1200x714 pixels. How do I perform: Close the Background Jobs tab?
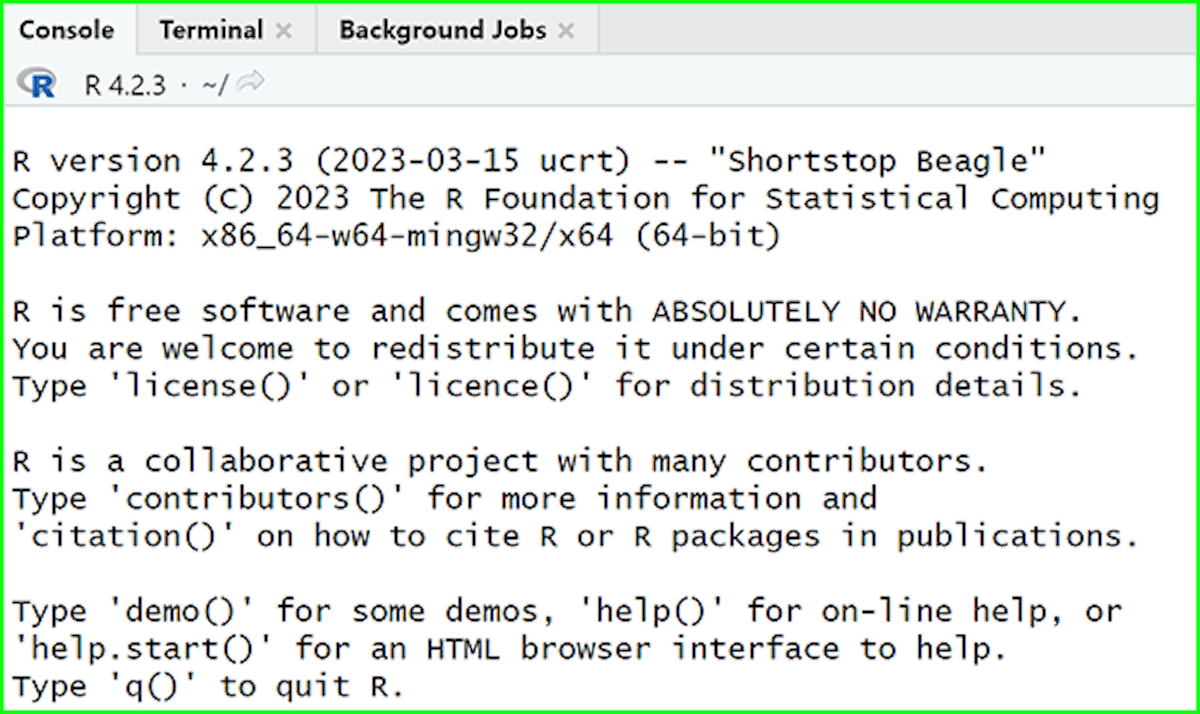tap(566, 30)
